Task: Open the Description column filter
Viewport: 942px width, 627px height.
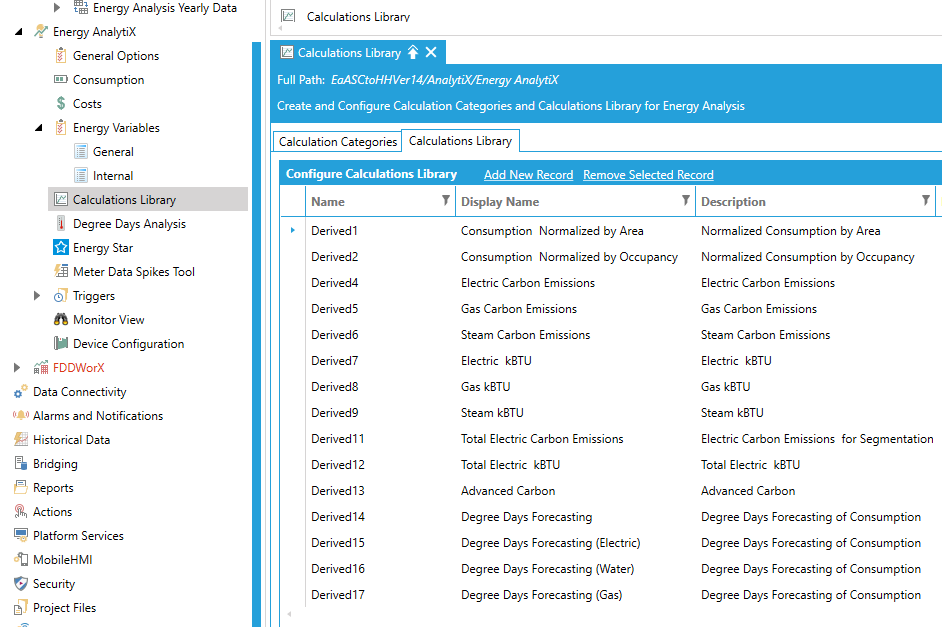Action: 925,201
